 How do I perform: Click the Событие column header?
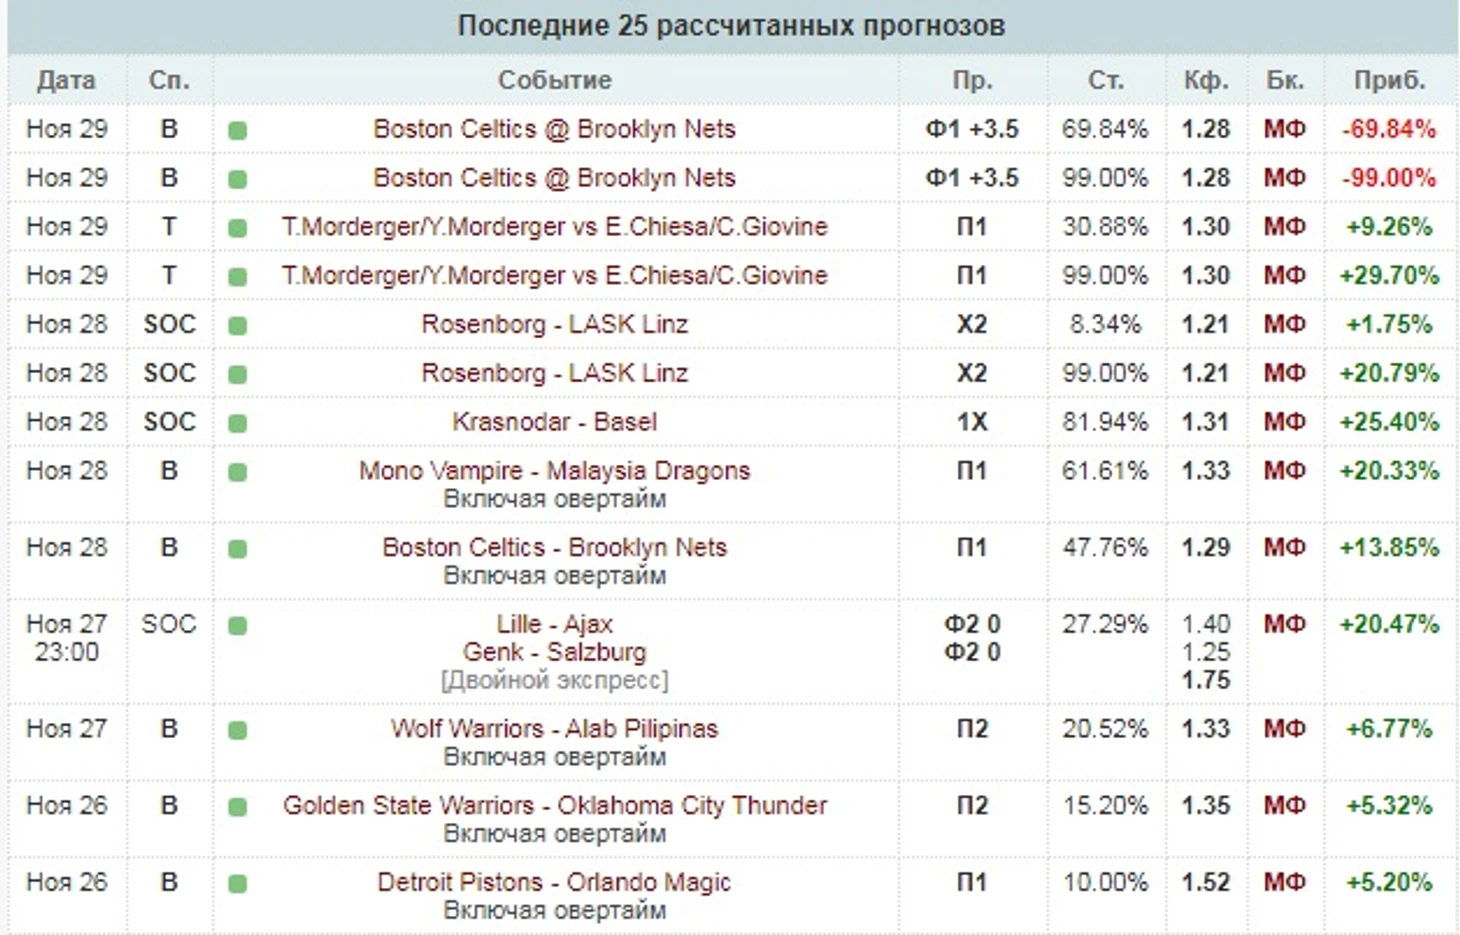pyautogui.click(x=555, y=80)
